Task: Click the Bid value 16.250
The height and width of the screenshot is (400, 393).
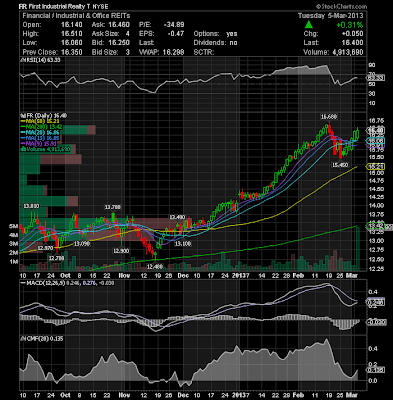Action: (x=119, y=43)
